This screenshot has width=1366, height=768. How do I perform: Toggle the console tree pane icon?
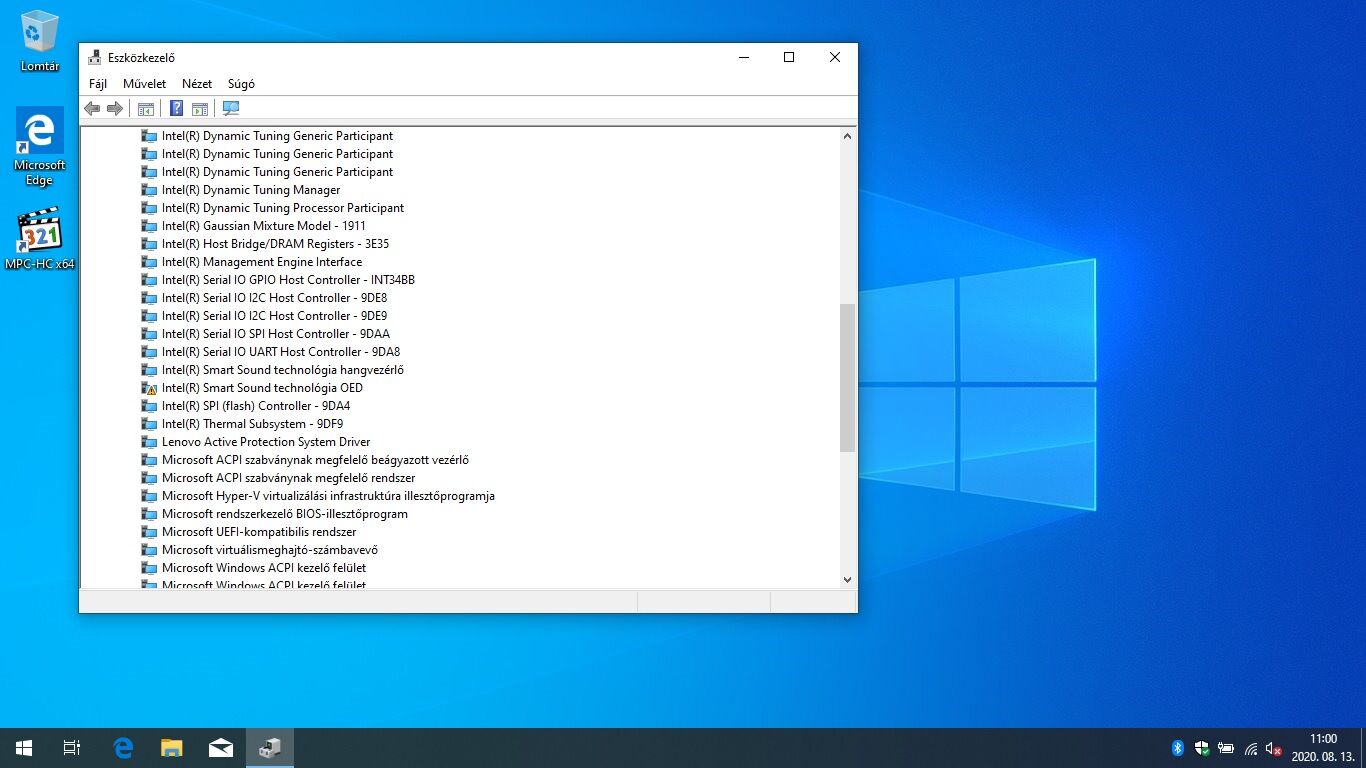click(146, 108)
